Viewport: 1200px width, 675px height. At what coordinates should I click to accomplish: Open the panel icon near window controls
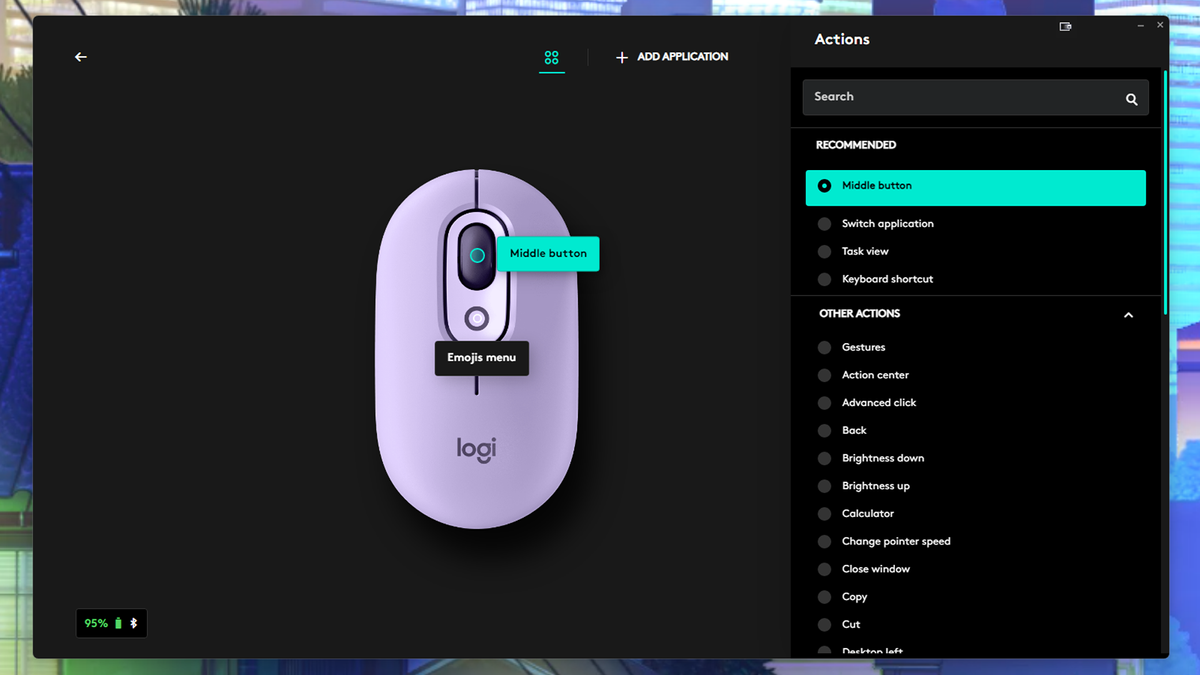click(x=1065, y=26)
